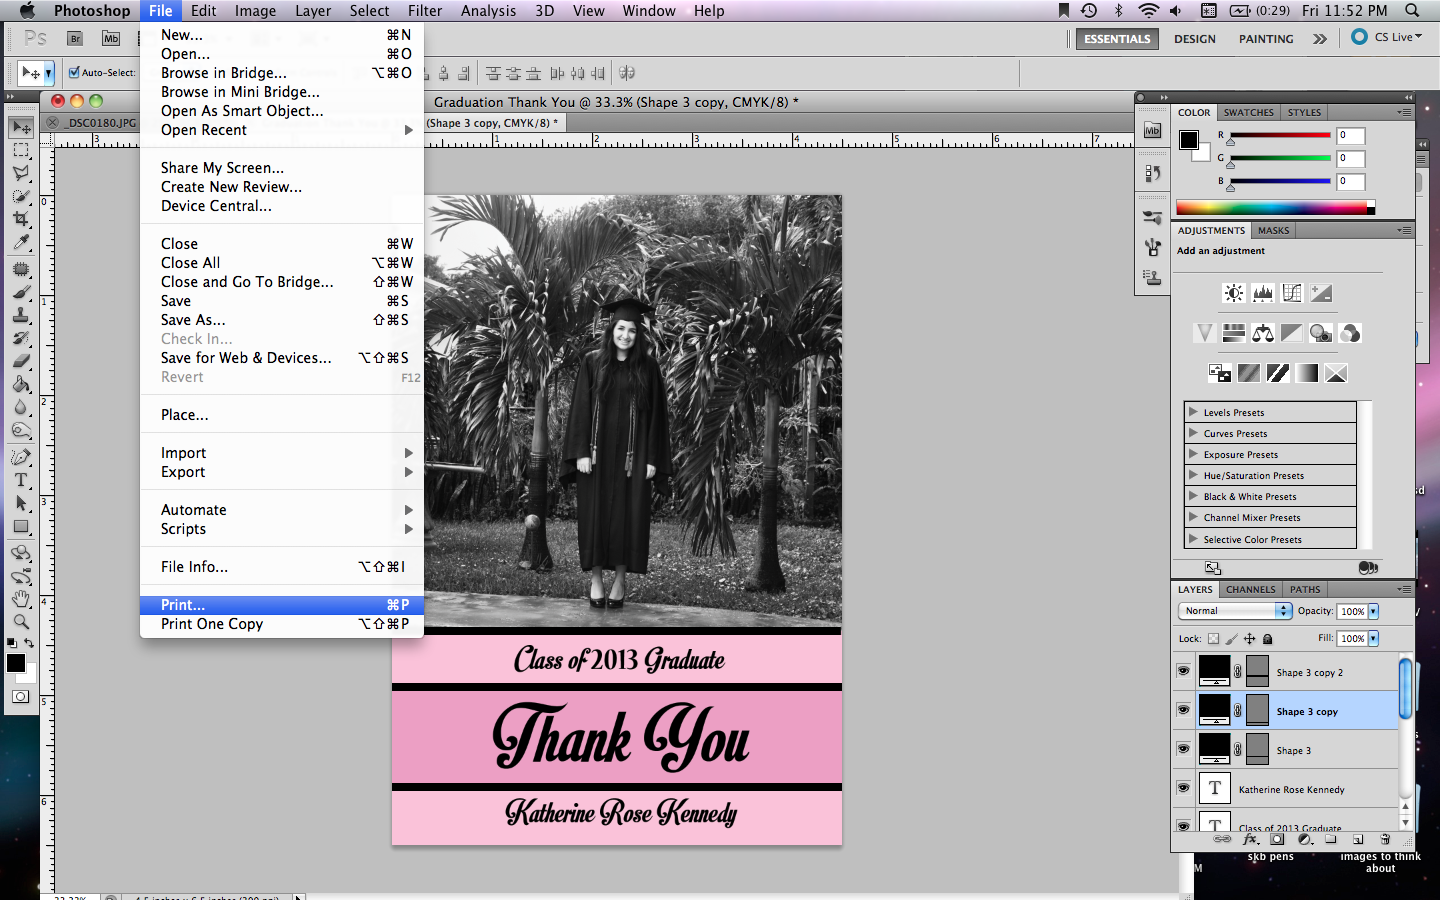Add a Curves adjustment
Viewport: 1440px width, 900px height.
click(1292, 293)
